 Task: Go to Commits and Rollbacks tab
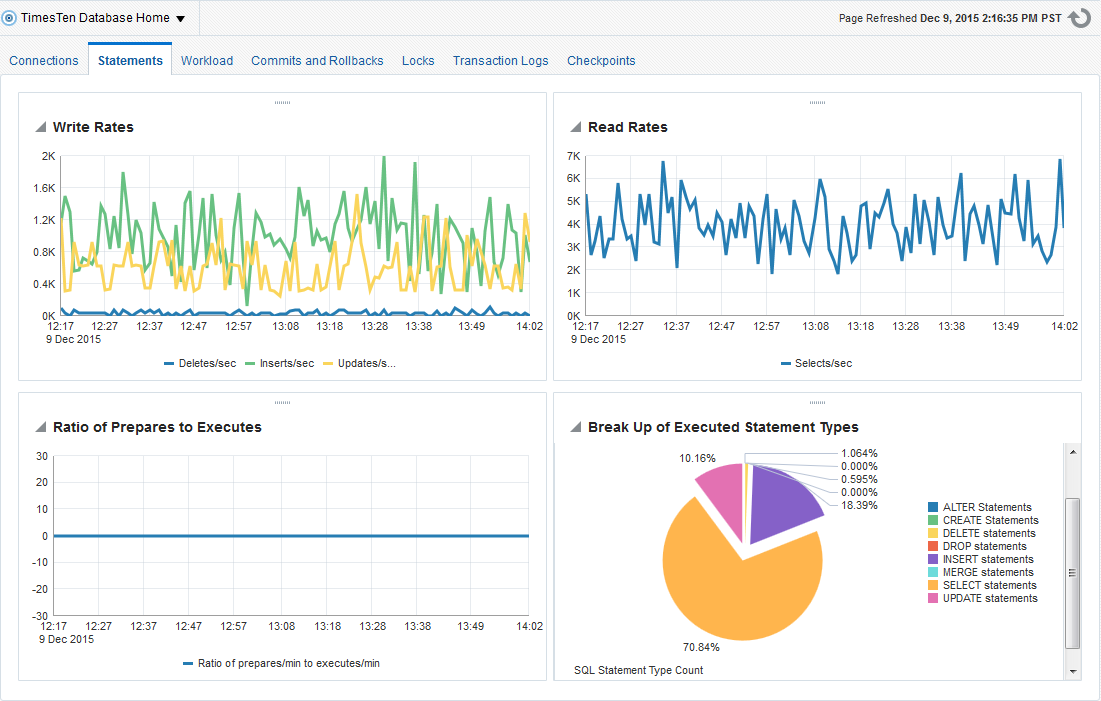tap(317, 61)
